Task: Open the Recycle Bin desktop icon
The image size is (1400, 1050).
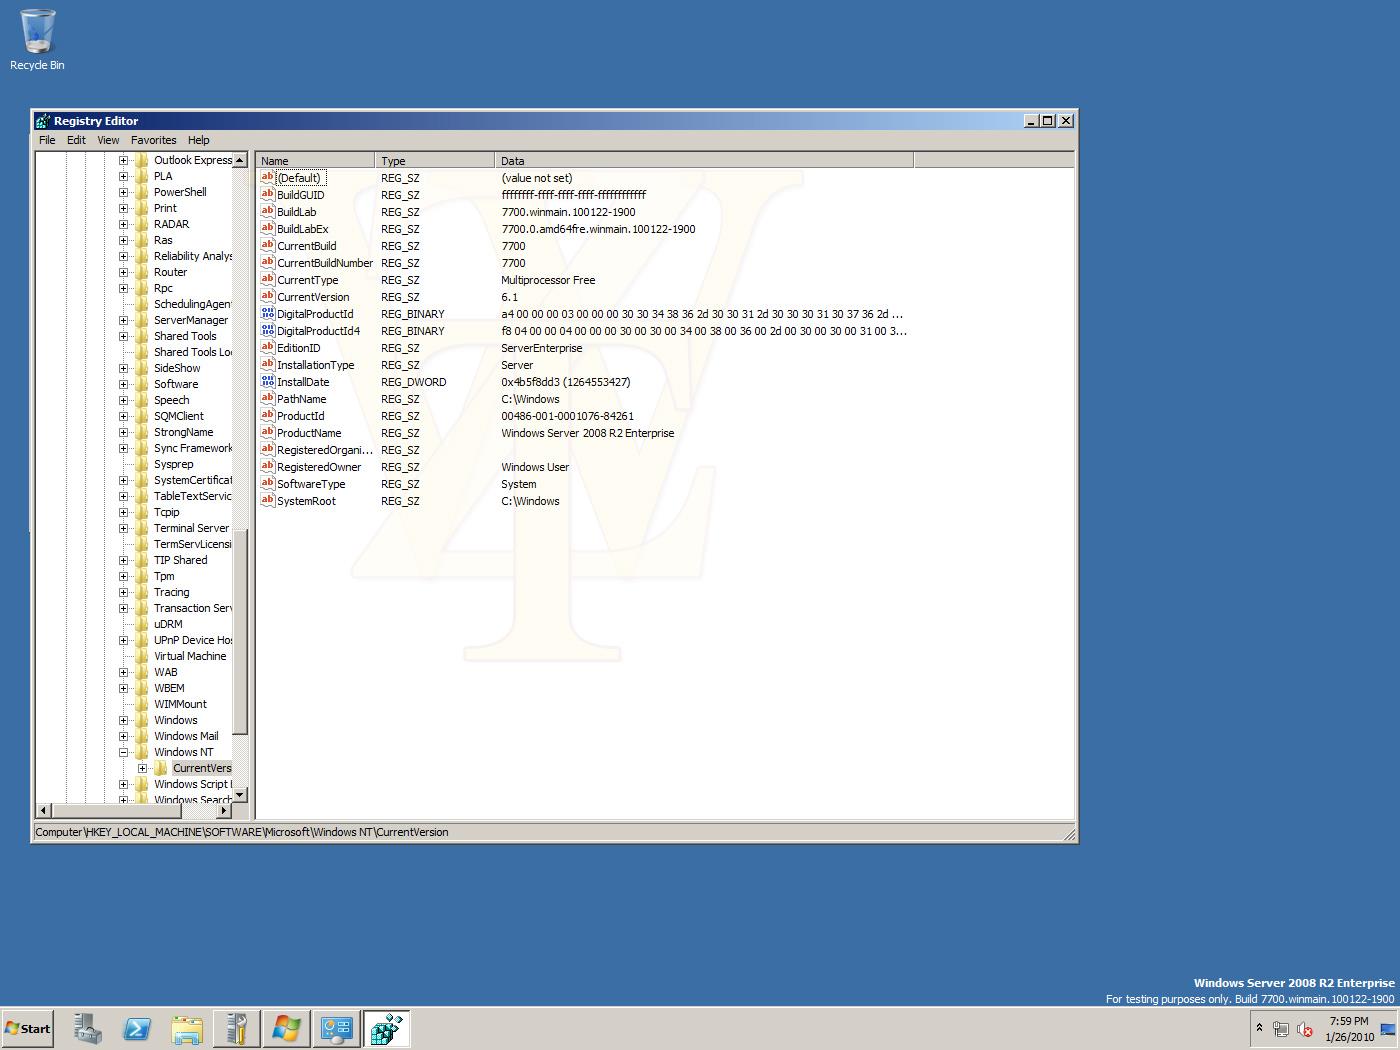Action: pos(37,40)
